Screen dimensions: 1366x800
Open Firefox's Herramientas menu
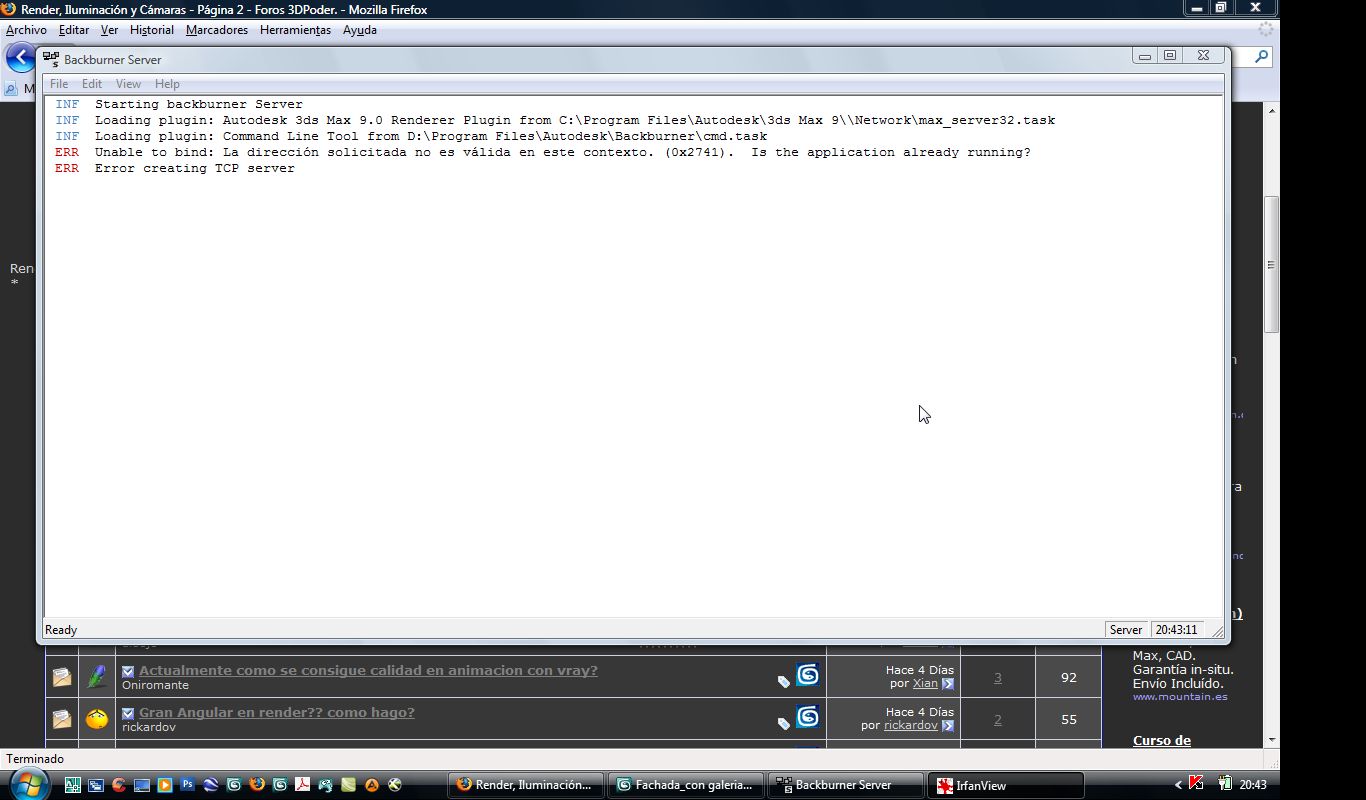(295, 30)
